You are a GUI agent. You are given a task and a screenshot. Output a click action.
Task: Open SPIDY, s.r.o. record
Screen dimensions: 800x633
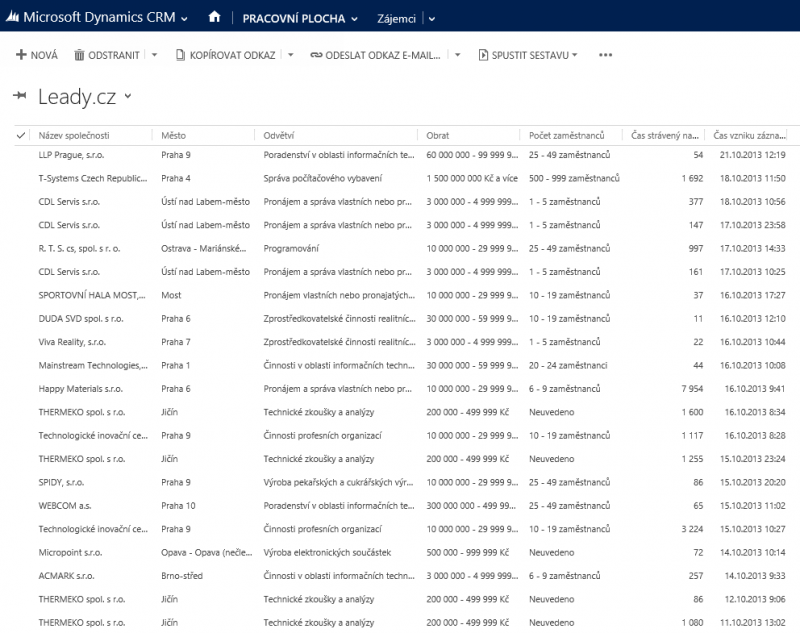coord(61,482)
